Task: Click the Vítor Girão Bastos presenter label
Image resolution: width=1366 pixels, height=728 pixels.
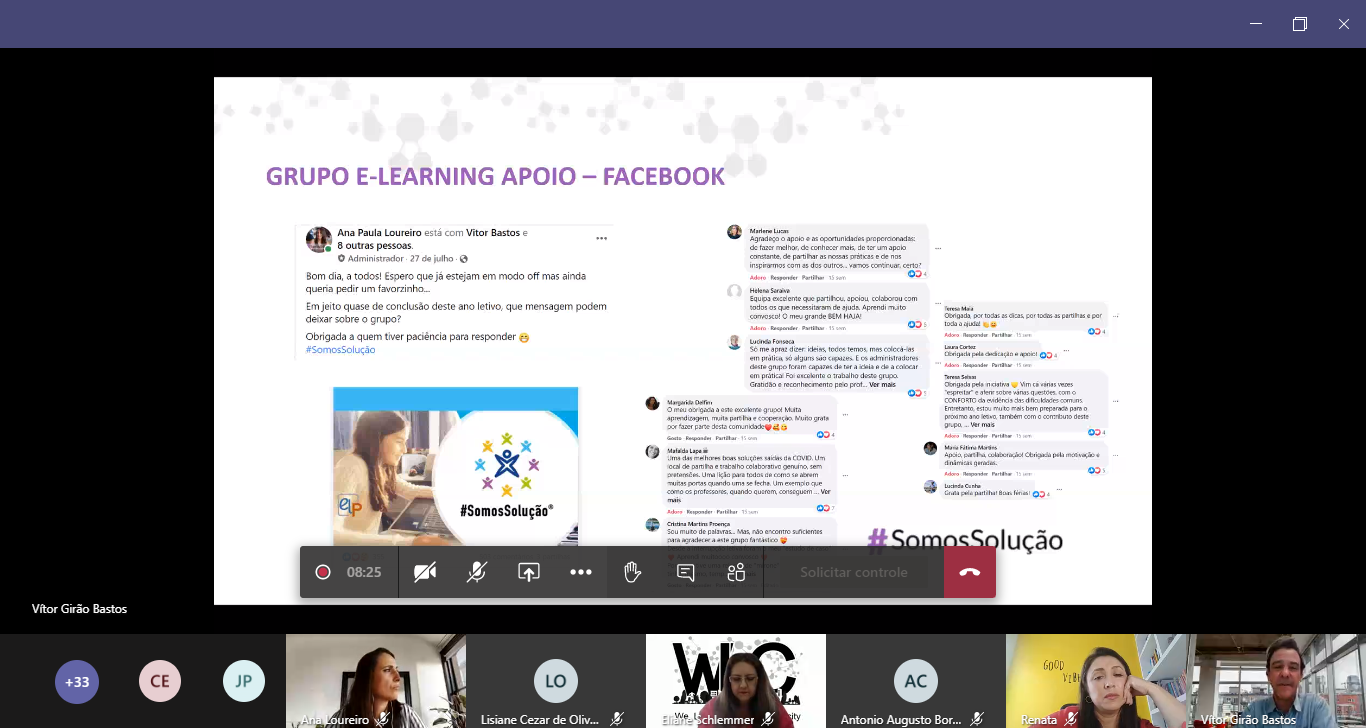Action: tap(79, 608)
